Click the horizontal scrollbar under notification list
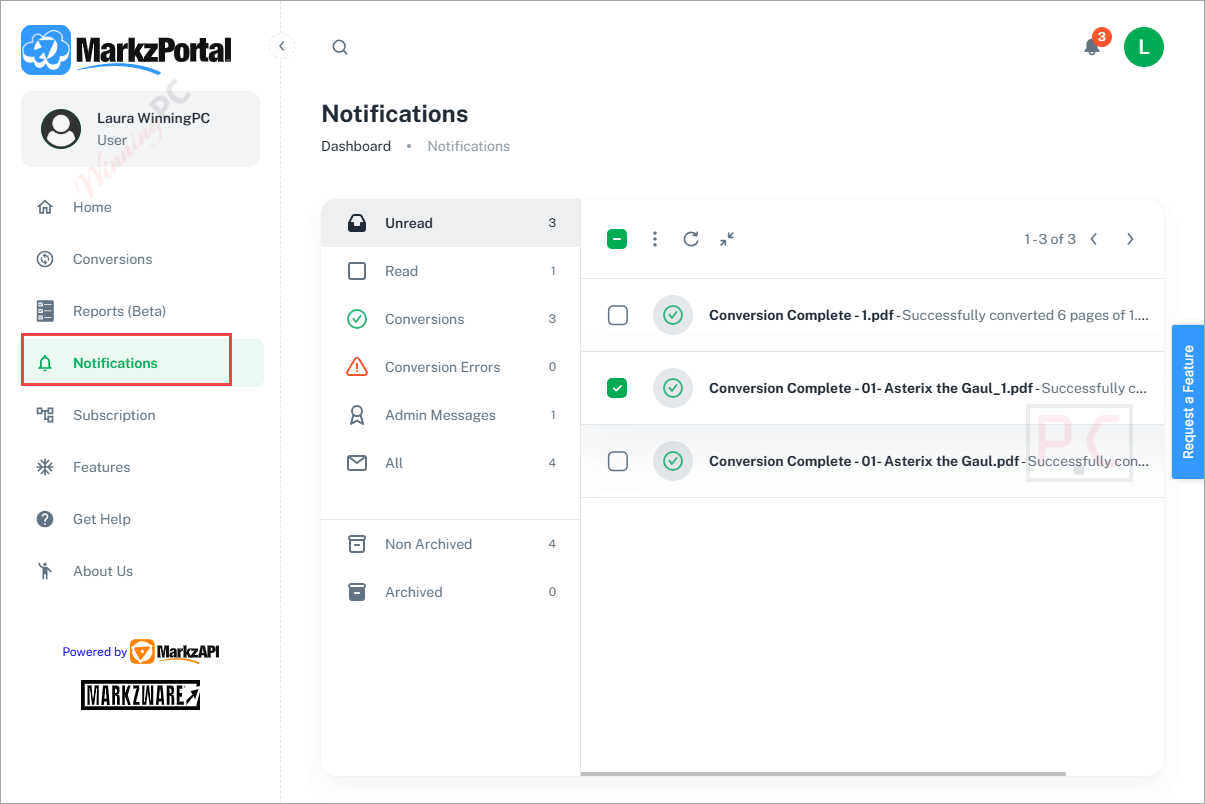This screenshot has height=804, width=1205. click(823, 773)
